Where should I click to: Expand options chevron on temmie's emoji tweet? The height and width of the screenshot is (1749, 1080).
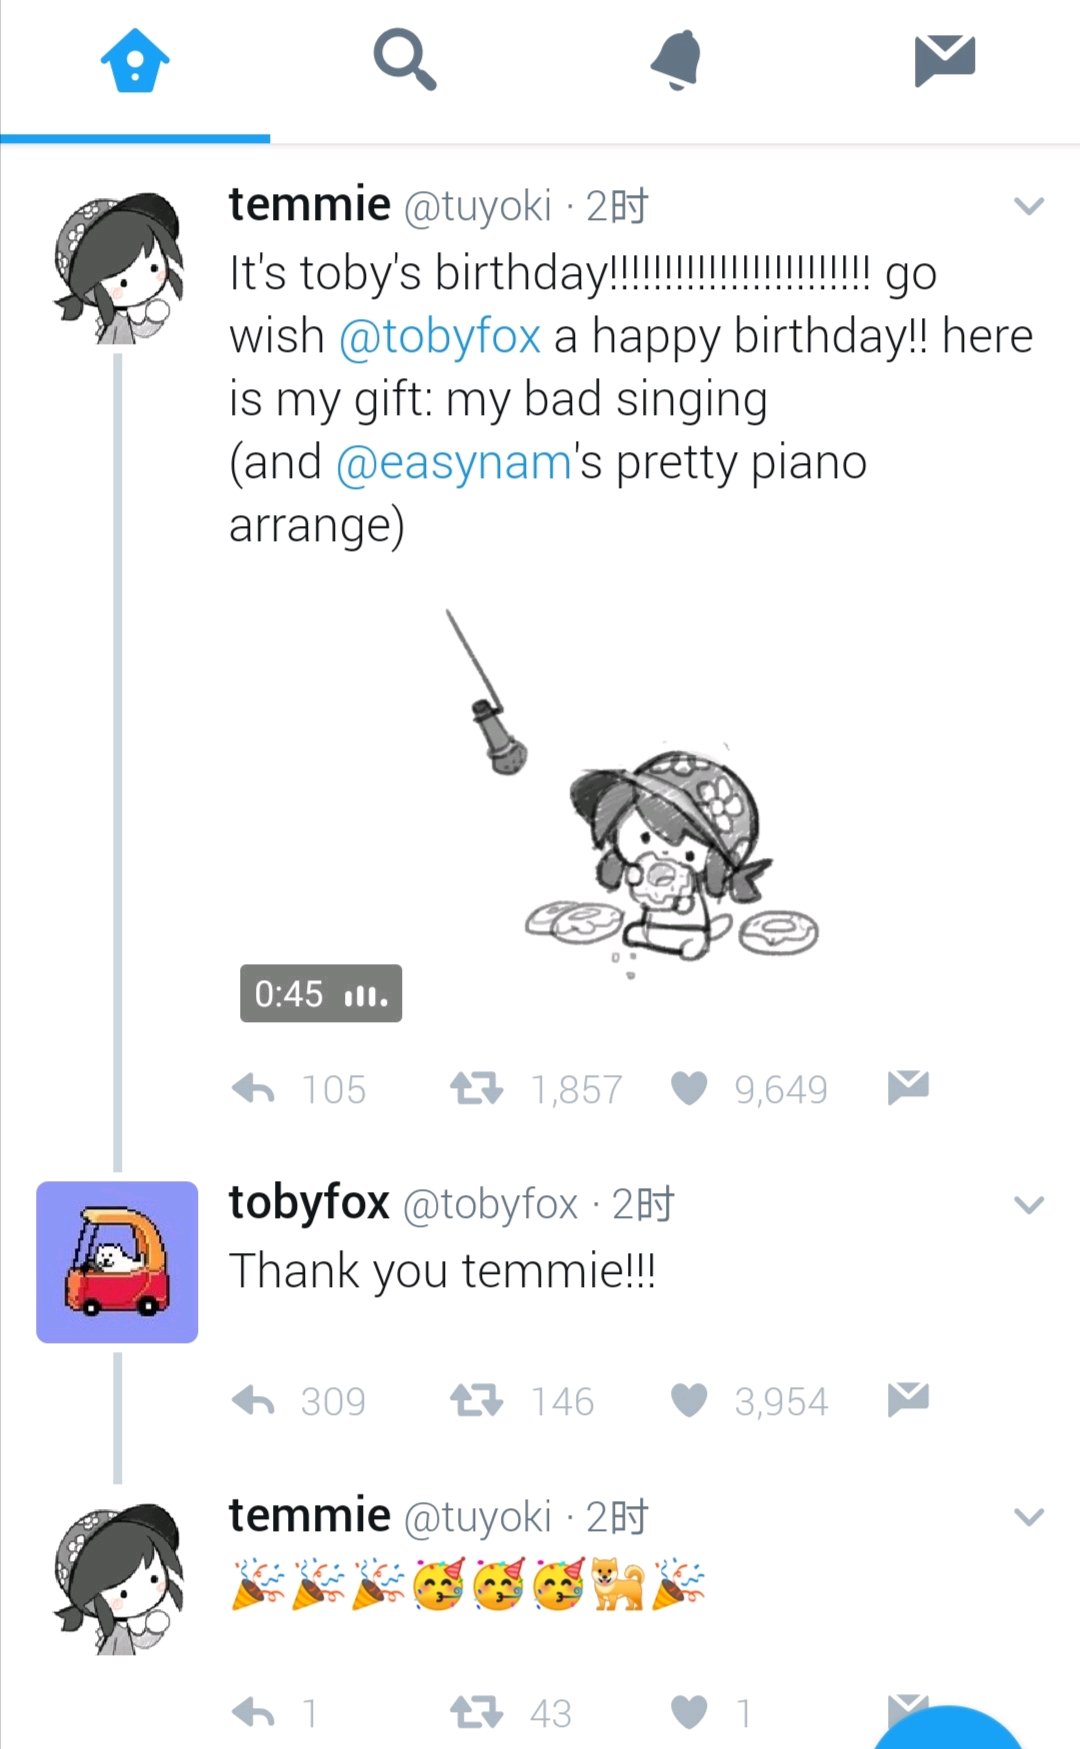point(1029,1516)
